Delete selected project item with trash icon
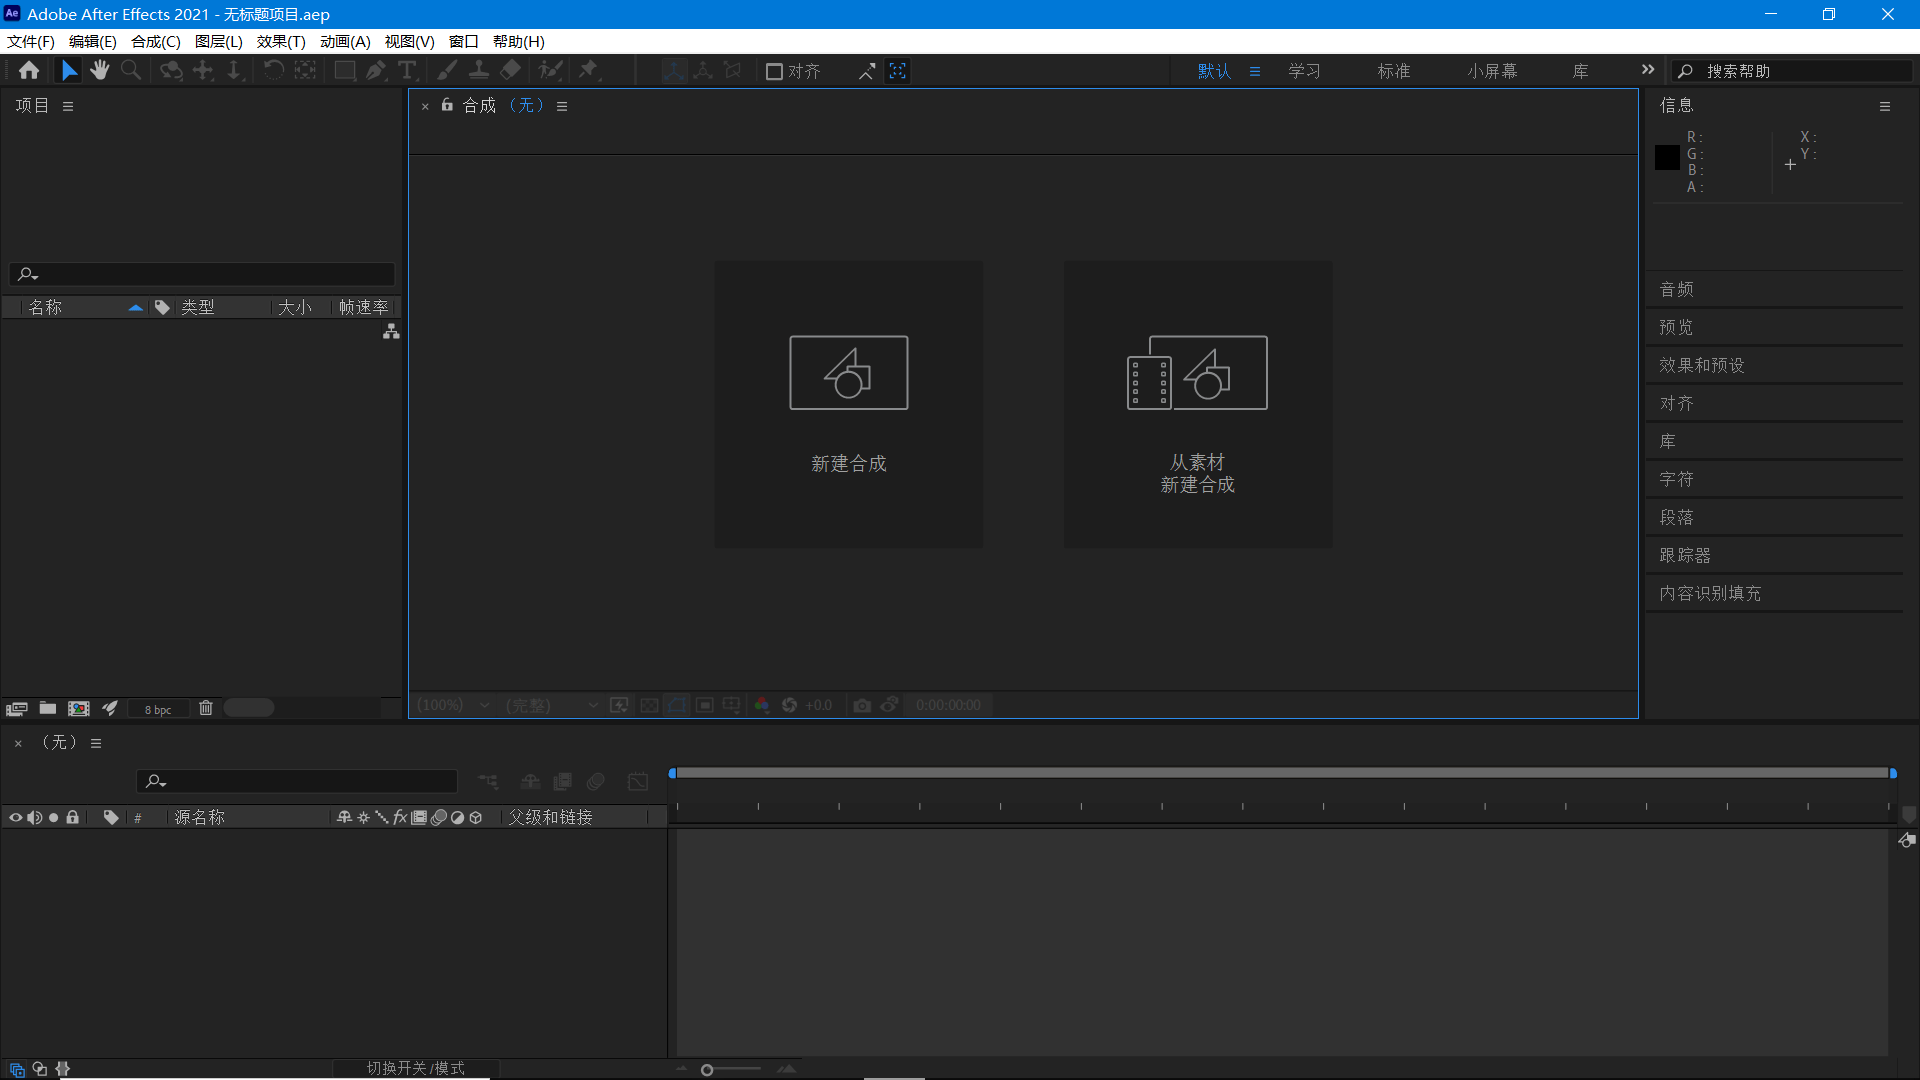This screenshot has width=1920, height=1080. point(206,708)
